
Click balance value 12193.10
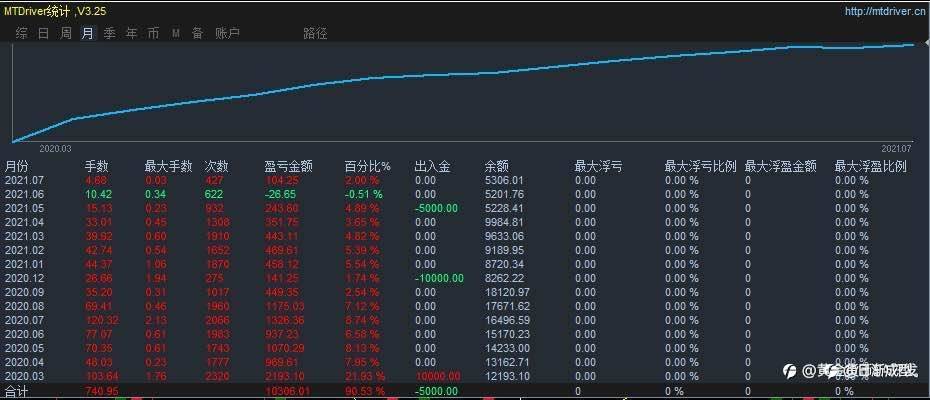click(x=507, y=376)
